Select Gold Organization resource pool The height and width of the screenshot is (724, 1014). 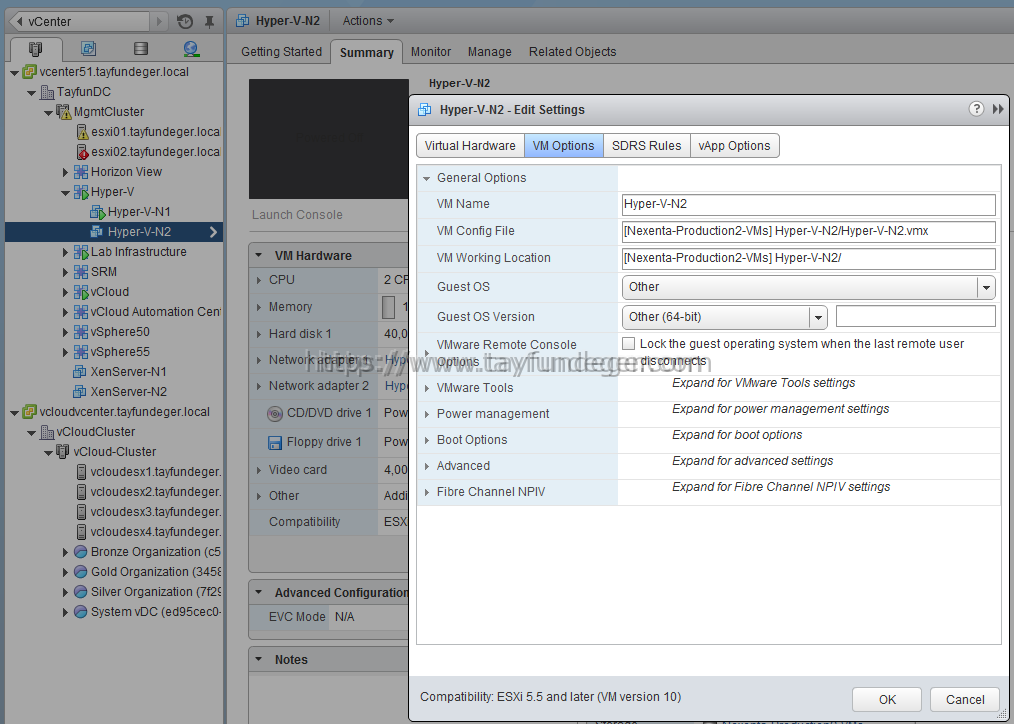tap(155, 572)
